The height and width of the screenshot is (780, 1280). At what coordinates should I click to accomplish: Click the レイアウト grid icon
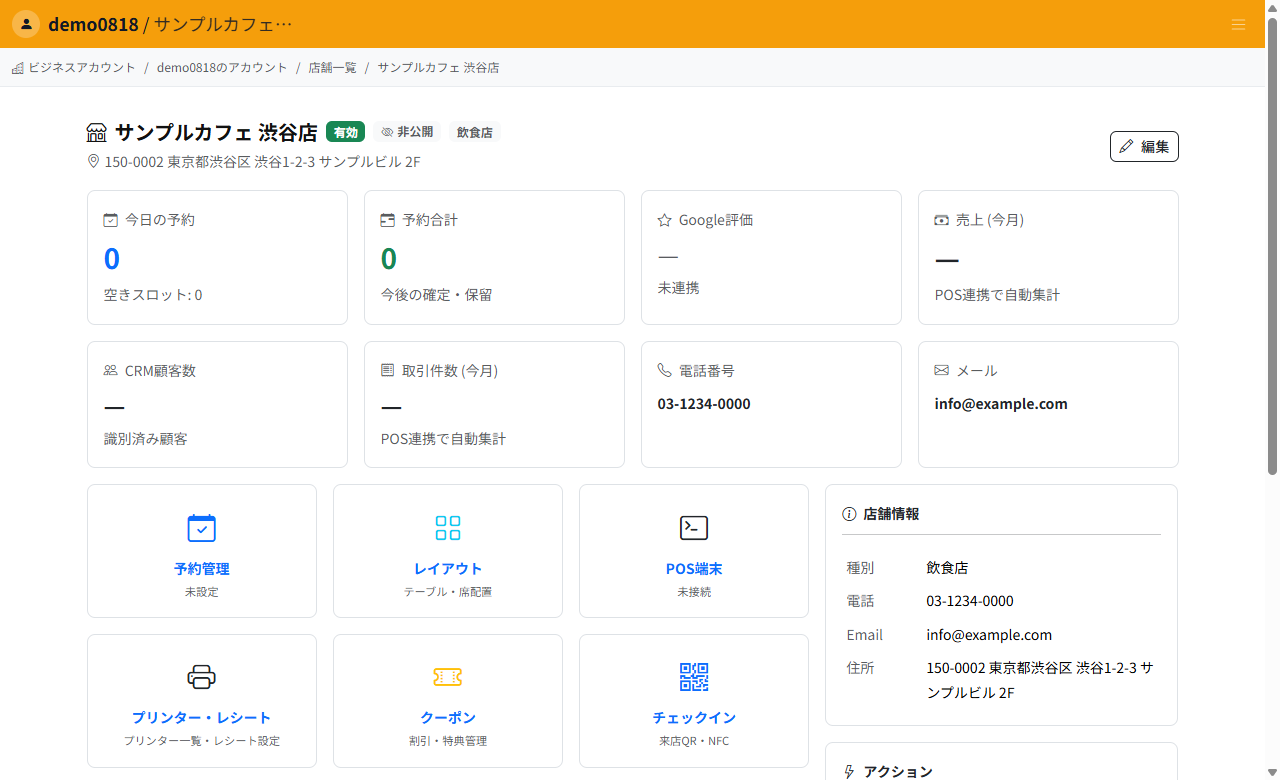pyautogui.click(x=448, y=528)
